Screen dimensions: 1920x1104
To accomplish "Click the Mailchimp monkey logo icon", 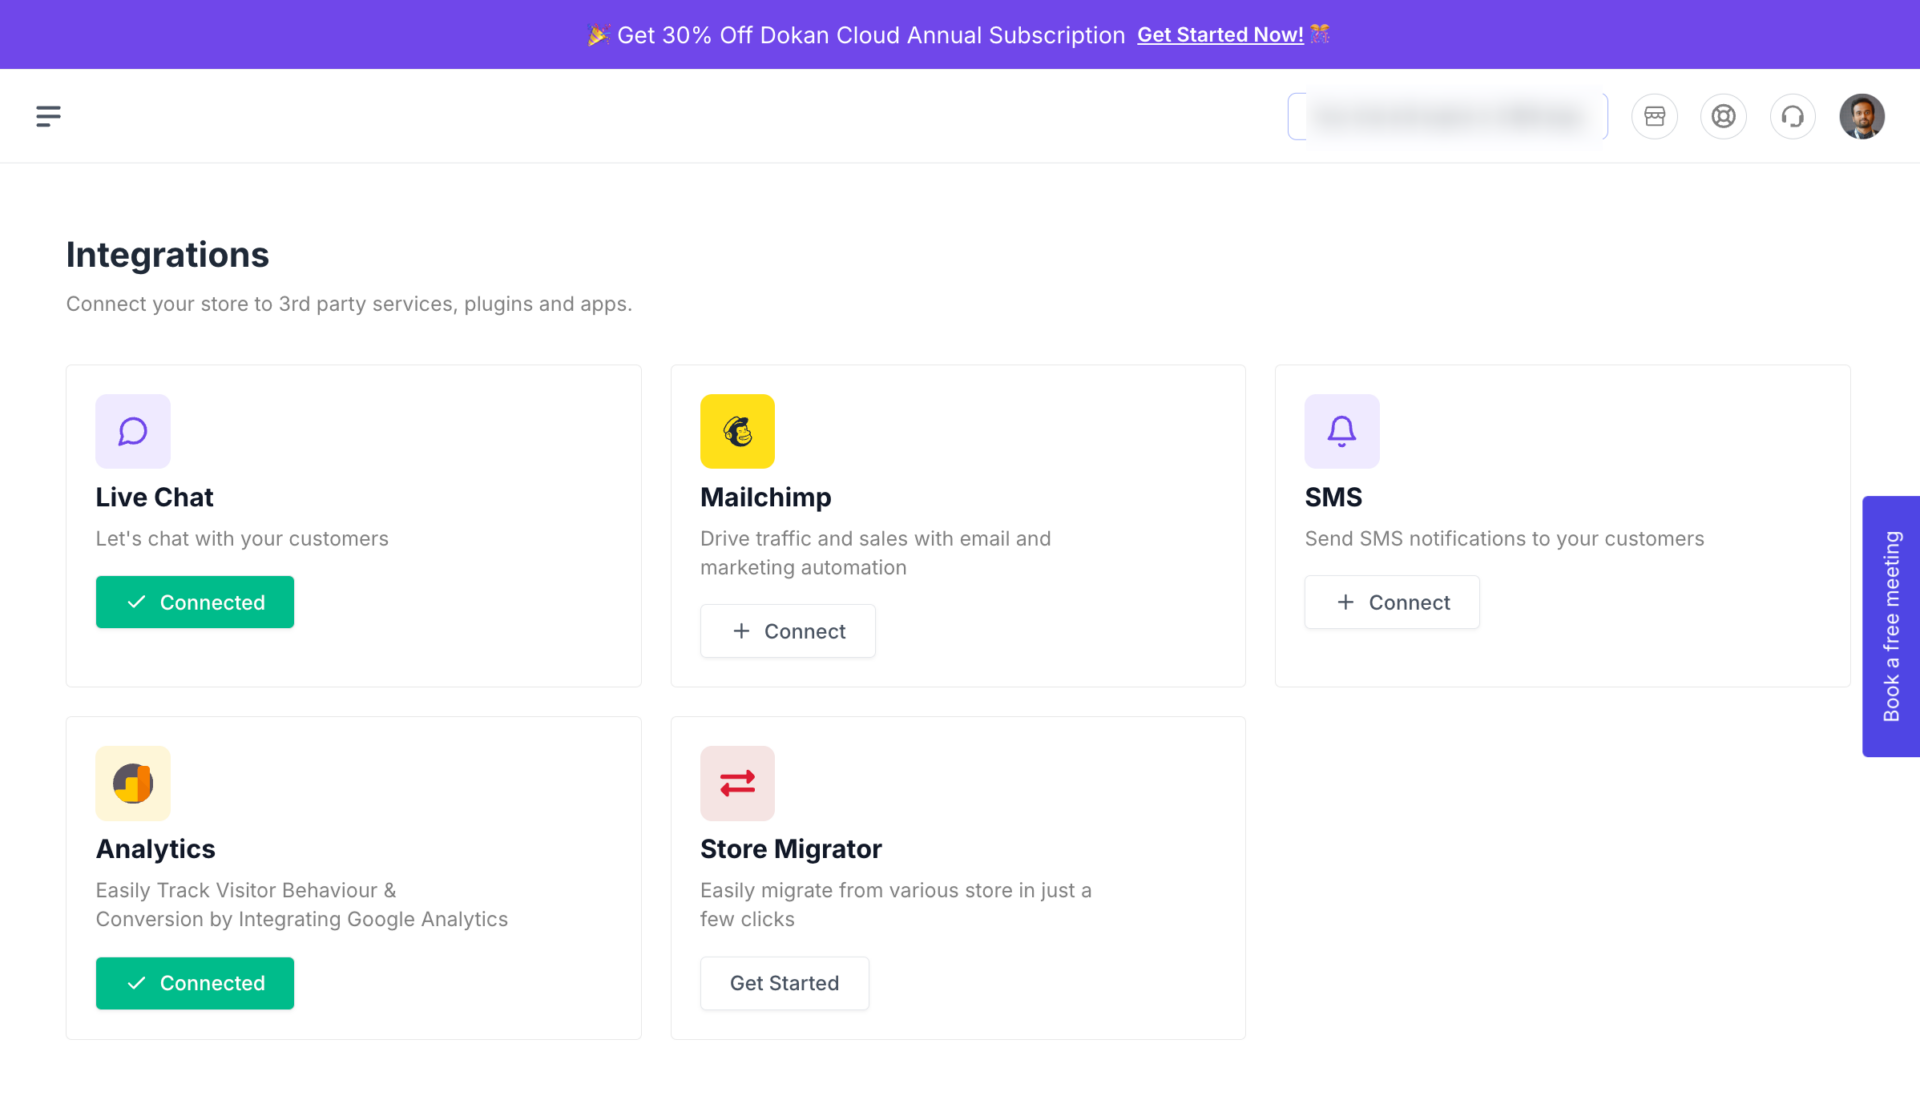I will tap(737, 431).
